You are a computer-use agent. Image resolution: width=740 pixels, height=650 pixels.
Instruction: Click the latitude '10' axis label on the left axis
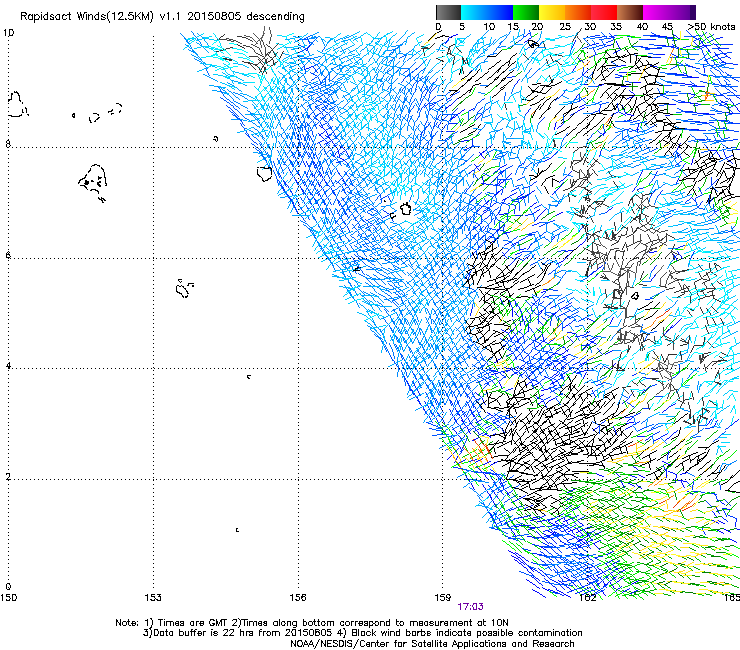tap(8, 33)
